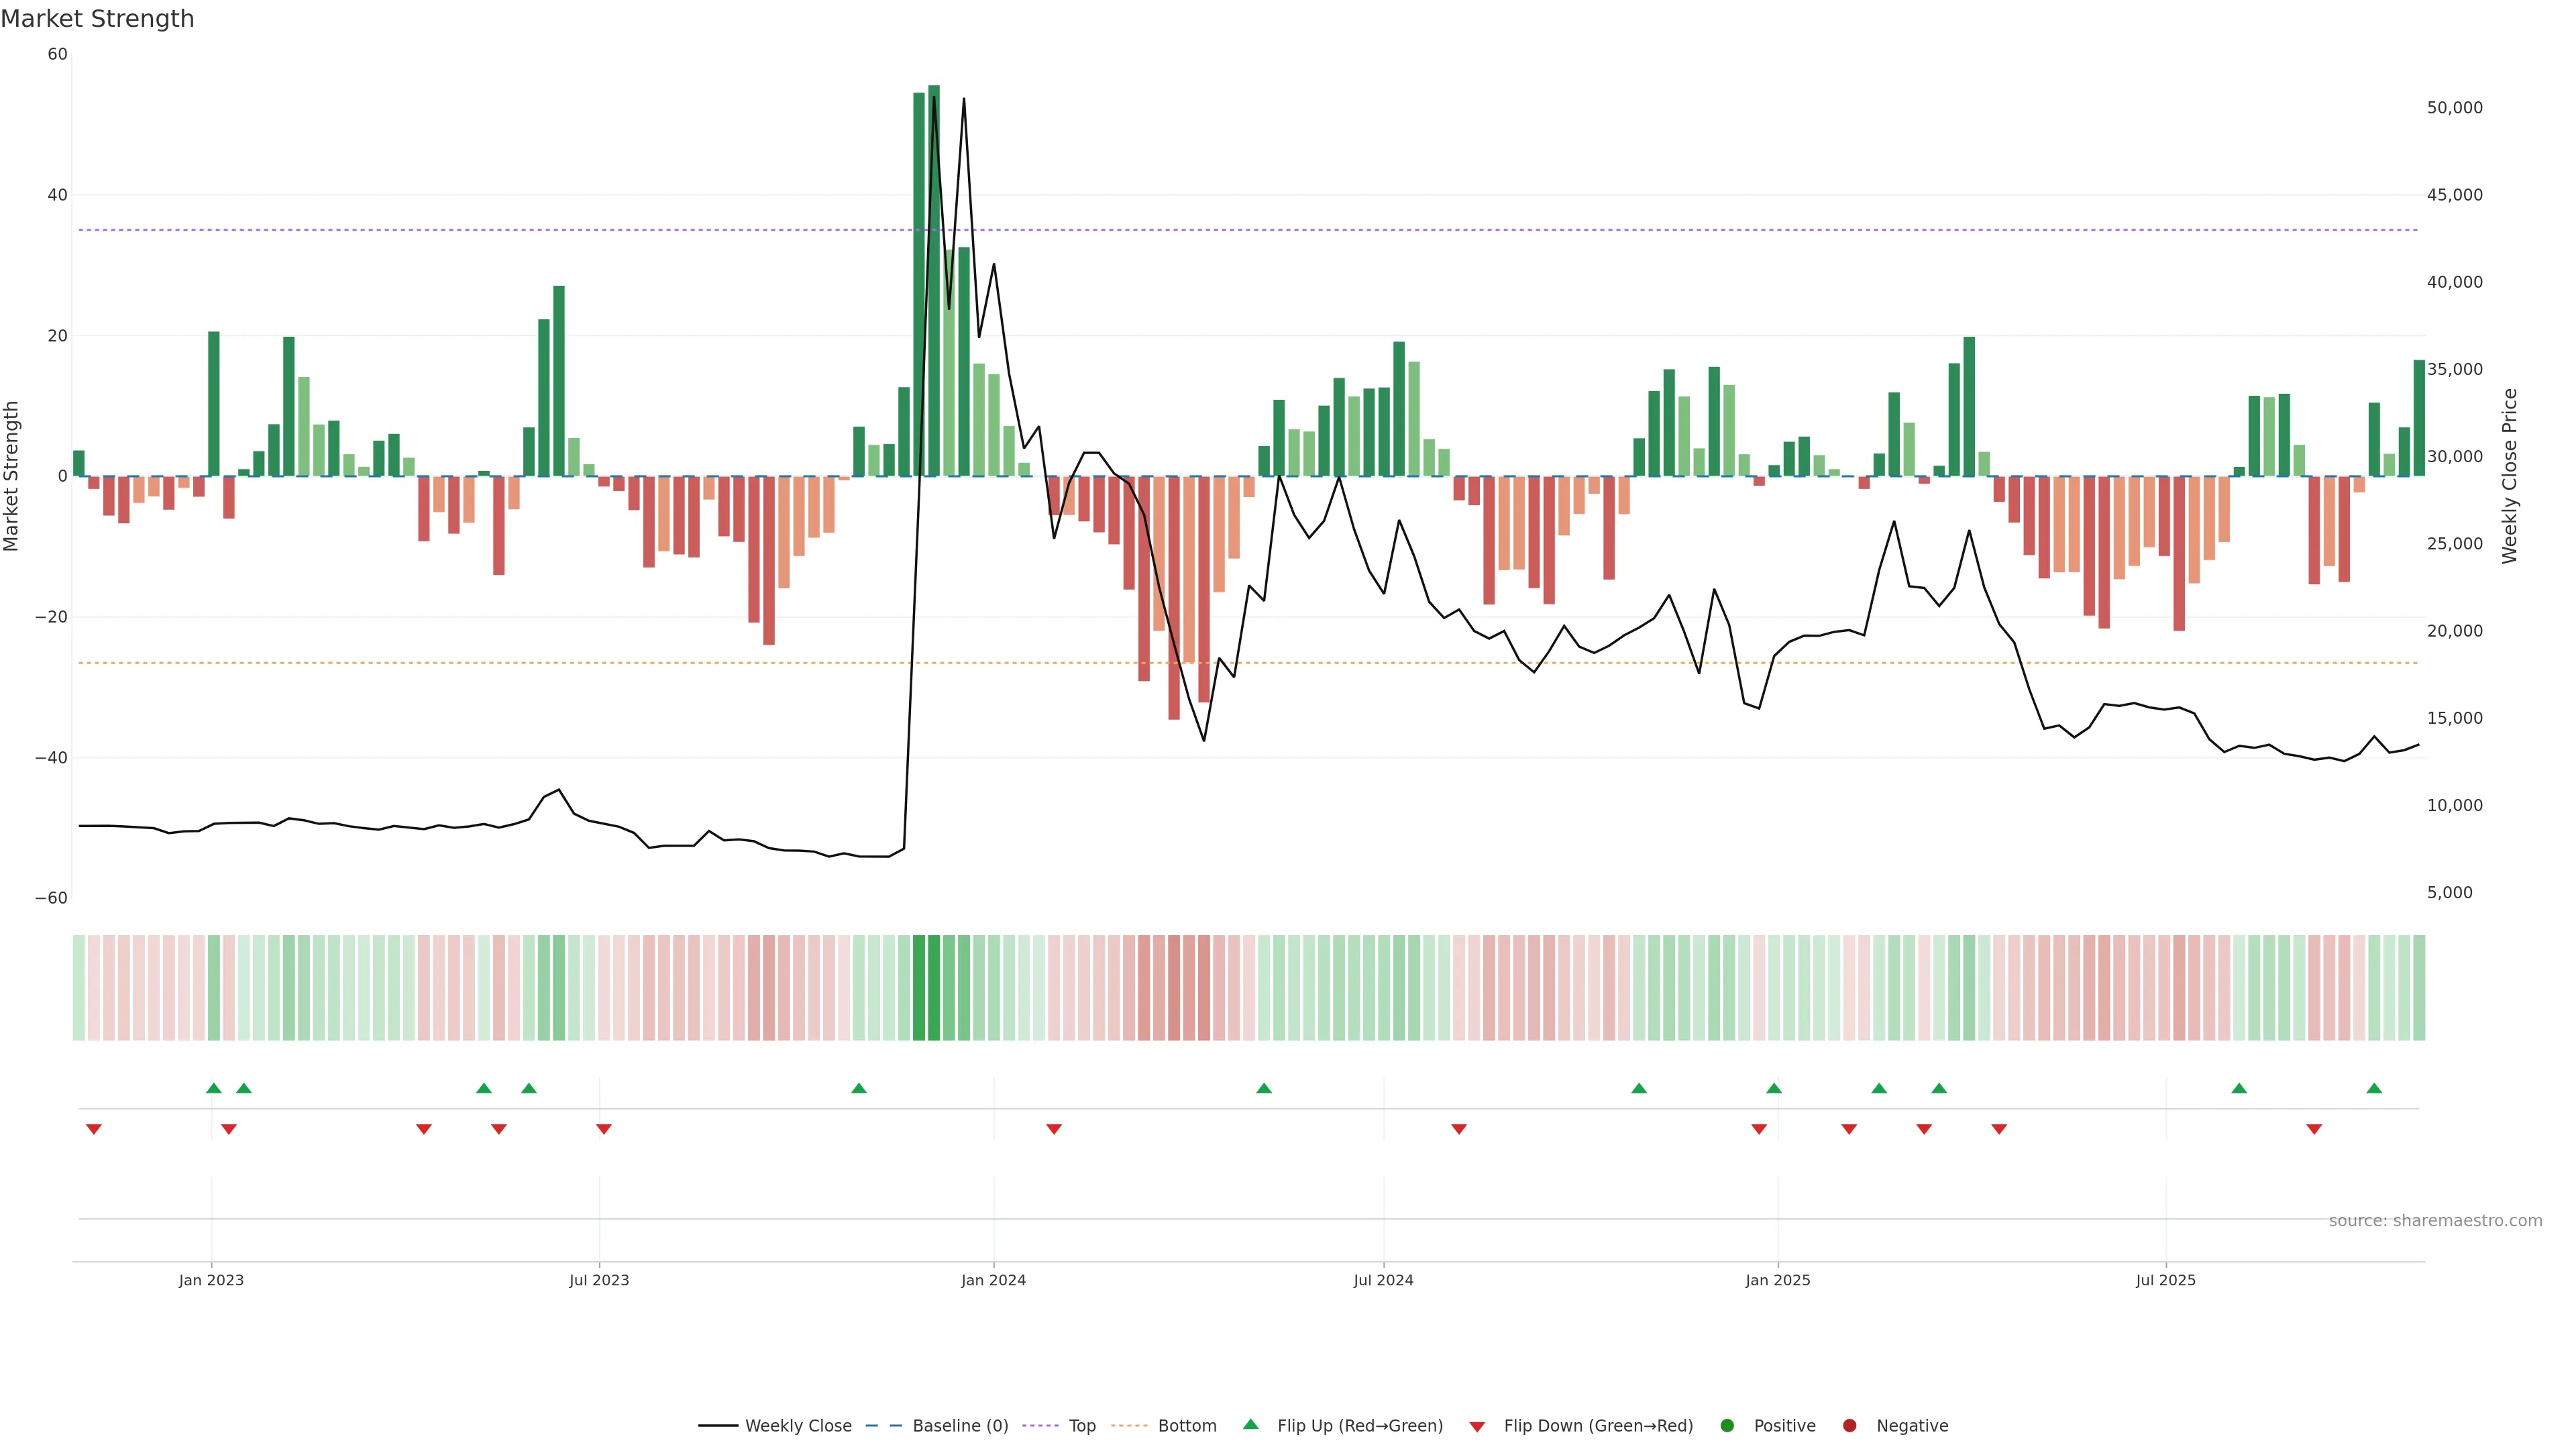Click the source: sharemaestro.com text
Image resolution: width=2576 pixels, height=1449 pixels.
coord(2435,1220)
